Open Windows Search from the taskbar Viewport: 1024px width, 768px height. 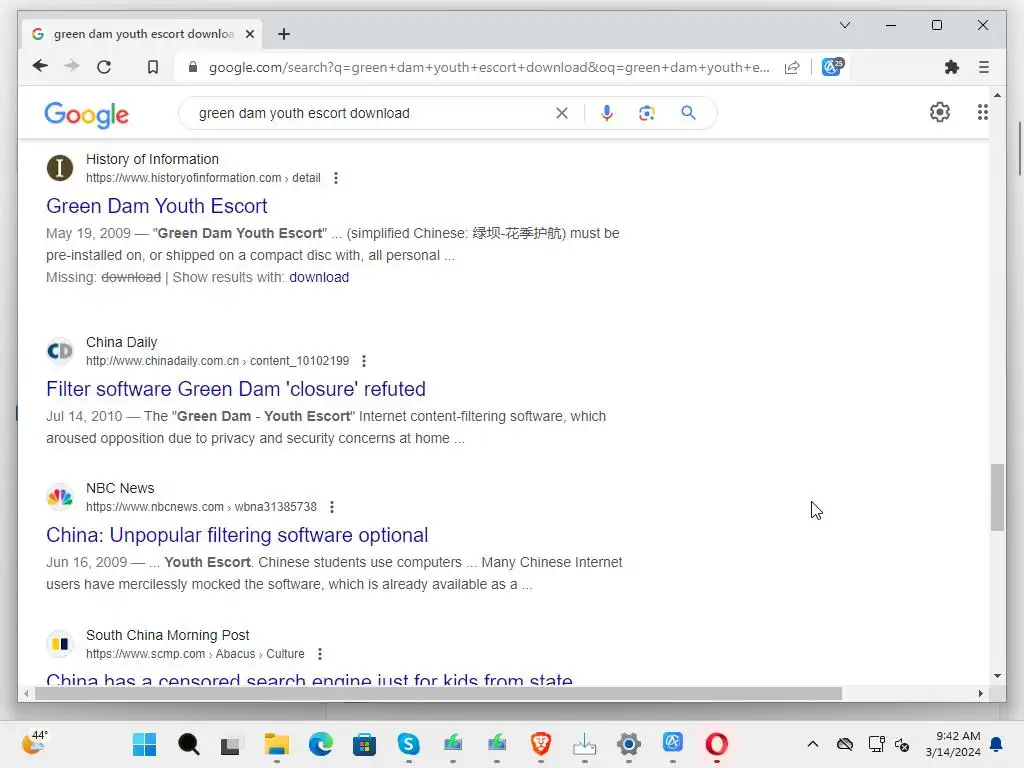pos(188,744)
